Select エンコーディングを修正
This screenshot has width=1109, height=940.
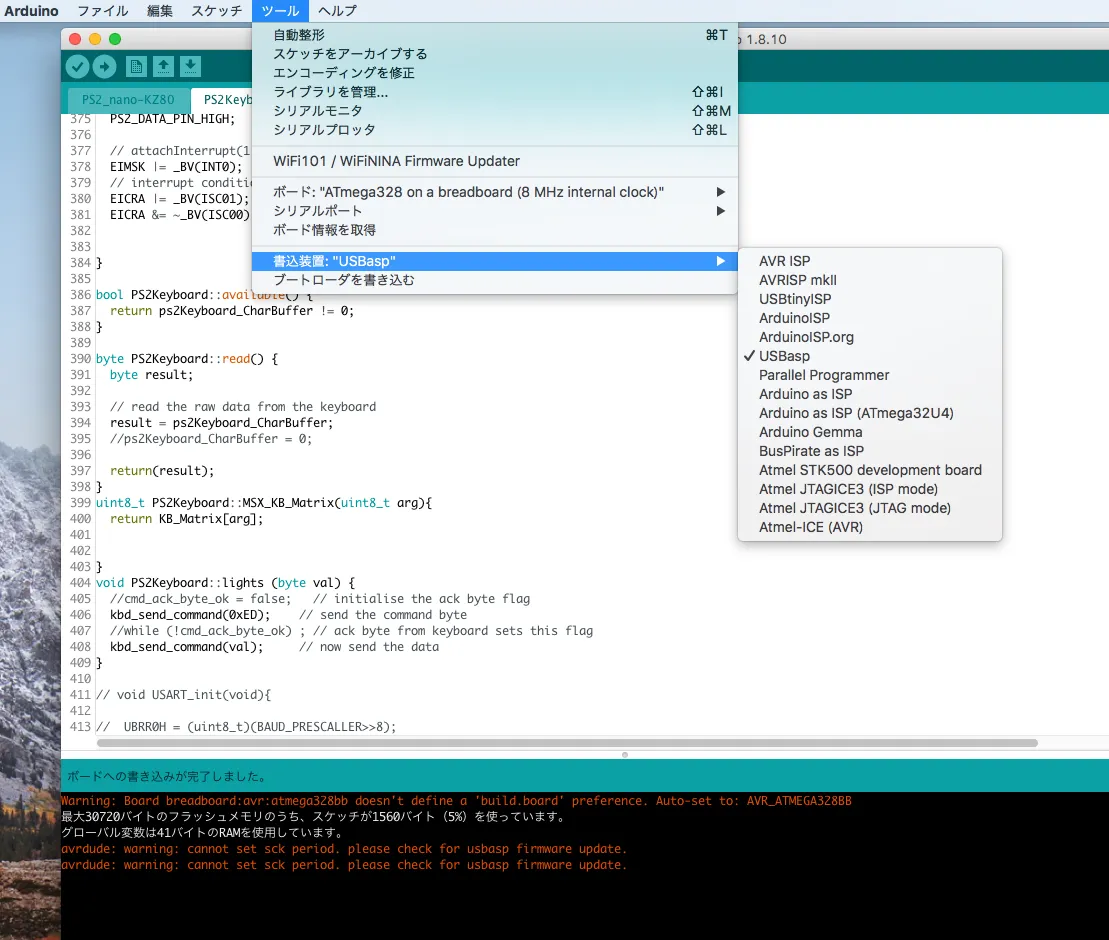[x=494, y=73]
